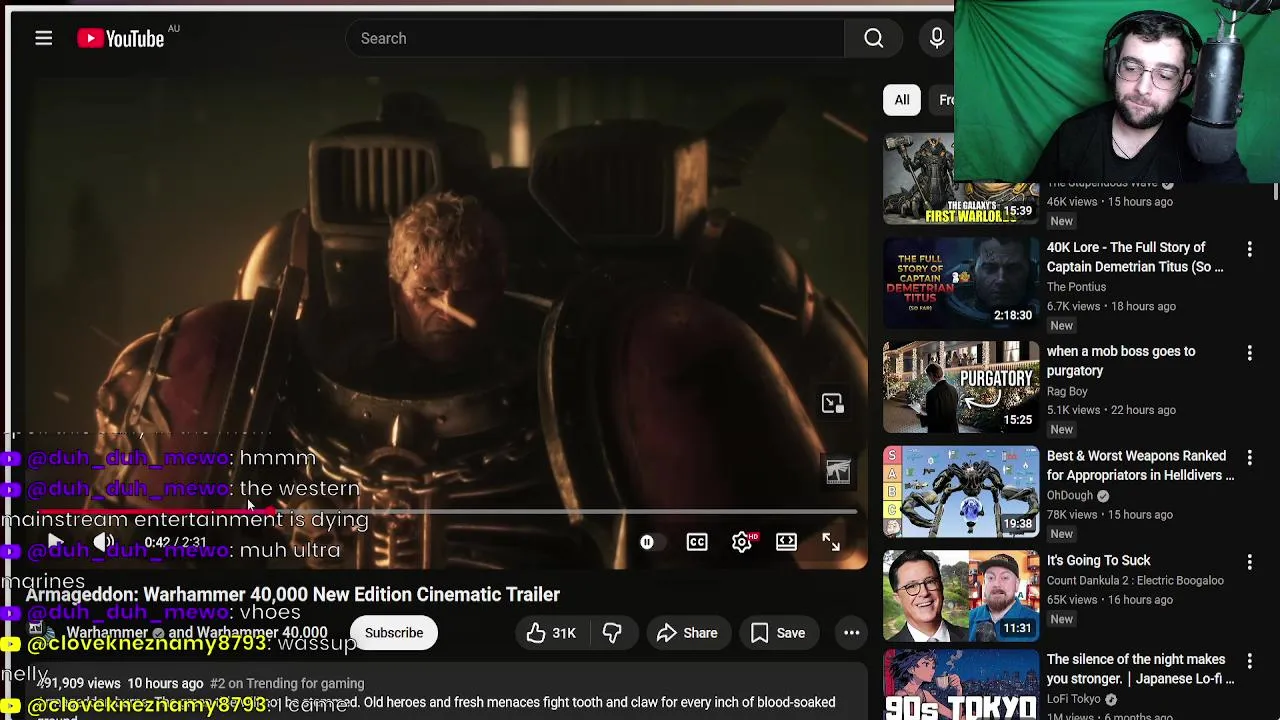The width and height of the screenshot is (1280, 720).
Task: Seek using the red video progress bar
Action: pos(446,512)
